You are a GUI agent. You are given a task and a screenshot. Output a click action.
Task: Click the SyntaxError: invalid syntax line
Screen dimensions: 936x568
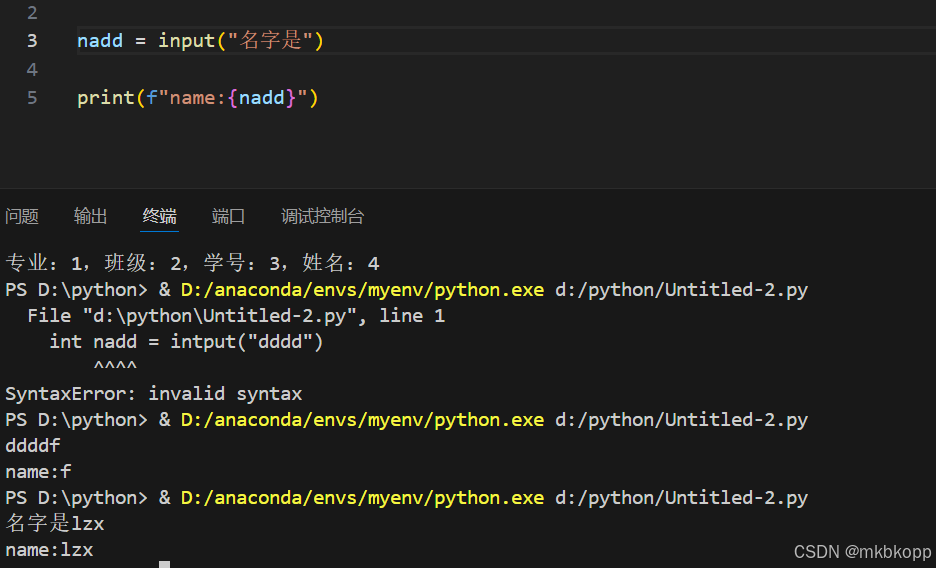pyautogui.click(x=153, y=394)
